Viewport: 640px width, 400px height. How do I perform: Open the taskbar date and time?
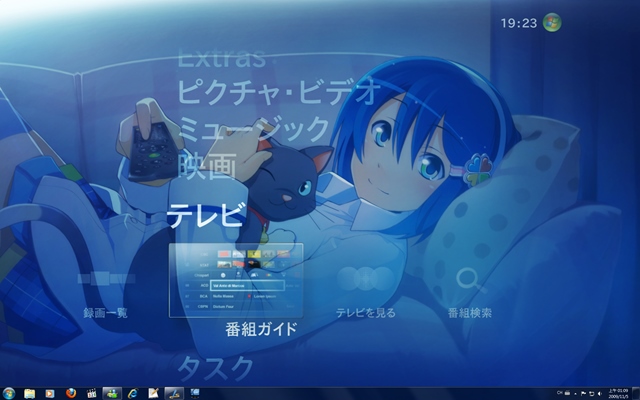click(x=618, y=393)
